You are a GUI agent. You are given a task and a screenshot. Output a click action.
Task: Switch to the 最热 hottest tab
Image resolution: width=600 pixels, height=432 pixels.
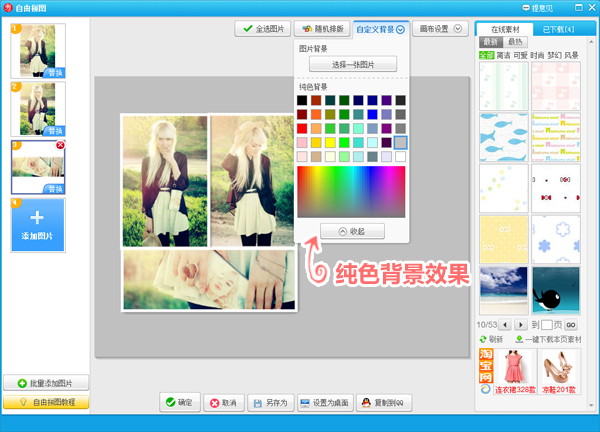(x=515, y=42)
